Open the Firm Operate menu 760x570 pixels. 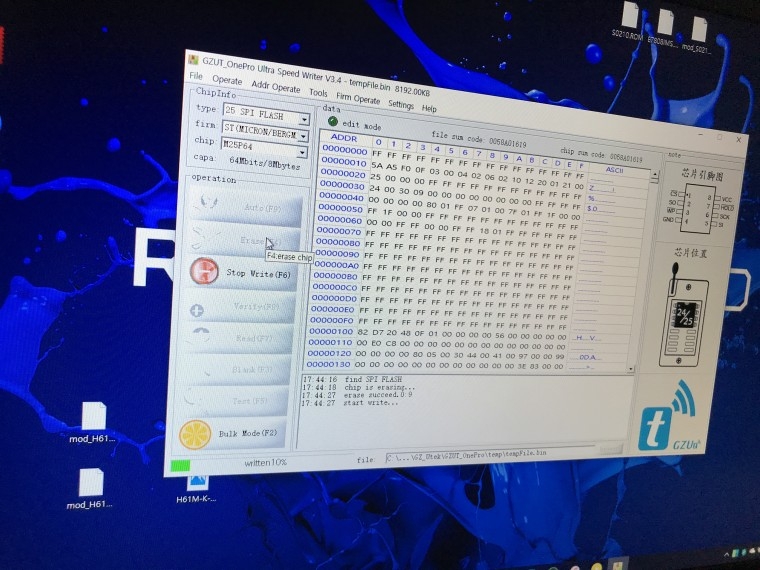pyautogui.click(x=358, y=98)
